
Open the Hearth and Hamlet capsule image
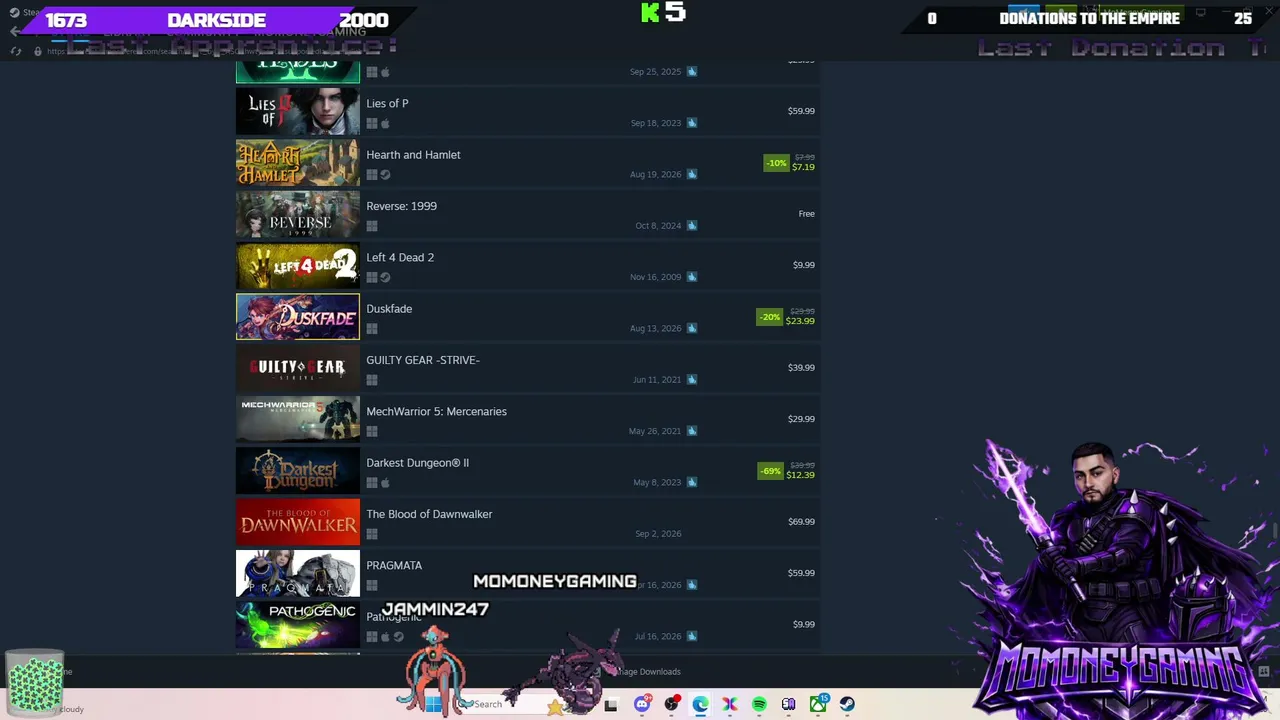click(x=298, y=162)
